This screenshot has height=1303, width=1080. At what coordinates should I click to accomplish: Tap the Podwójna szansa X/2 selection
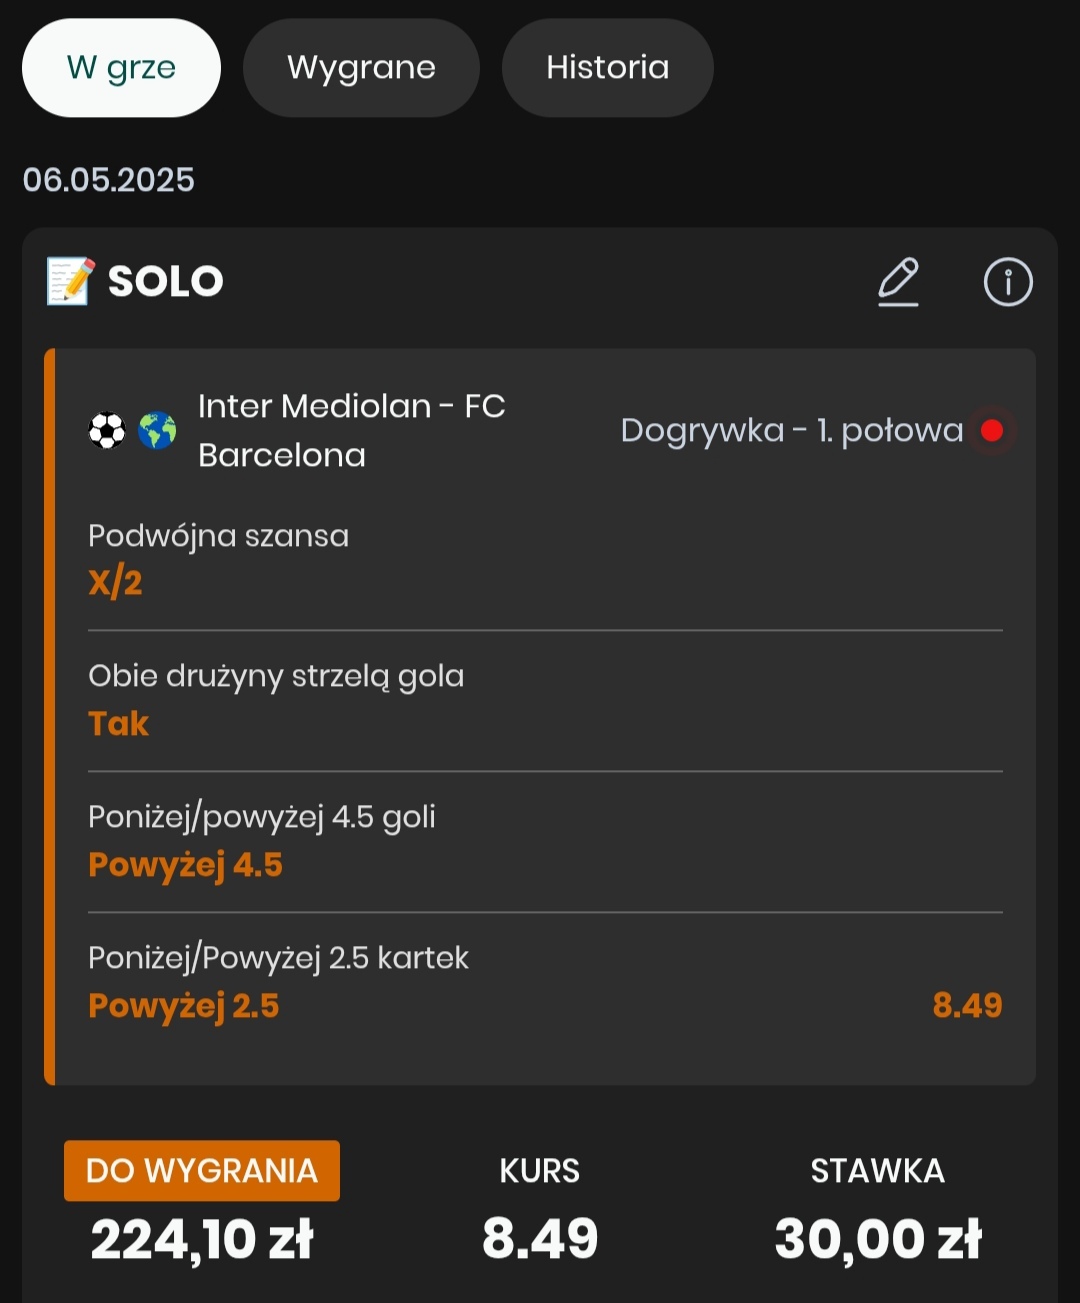116,582
